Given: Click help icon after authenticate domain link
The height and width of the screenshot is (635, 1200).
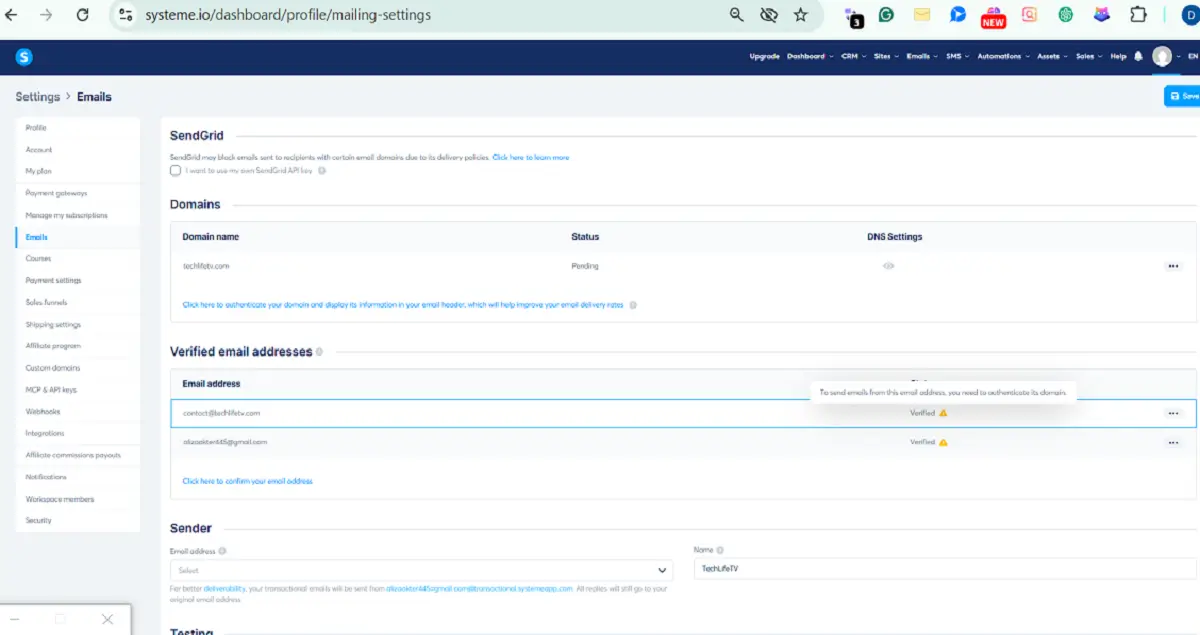Looking at the screenshot, I should (x=633, y=305).
